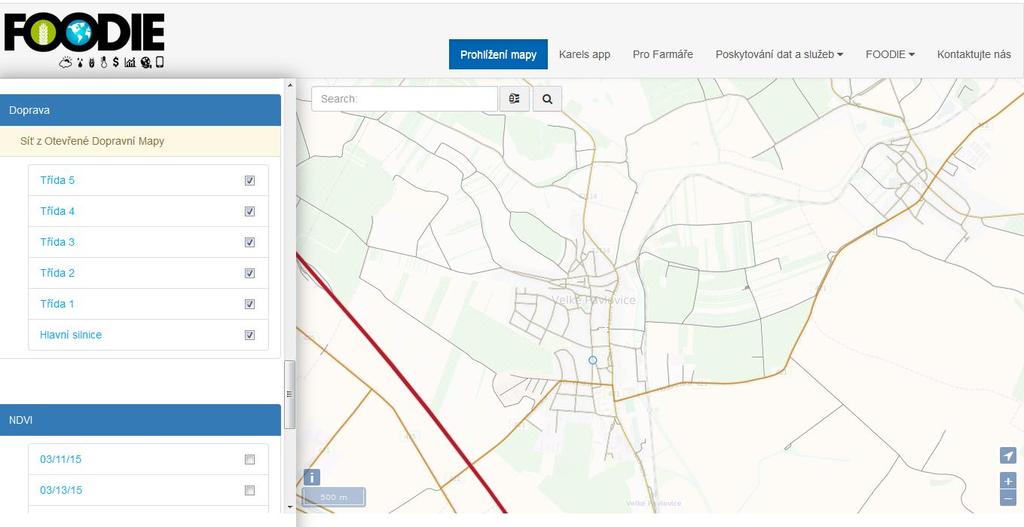
Task: Click the Třída 4 layer link
Action: pos(57,212)
